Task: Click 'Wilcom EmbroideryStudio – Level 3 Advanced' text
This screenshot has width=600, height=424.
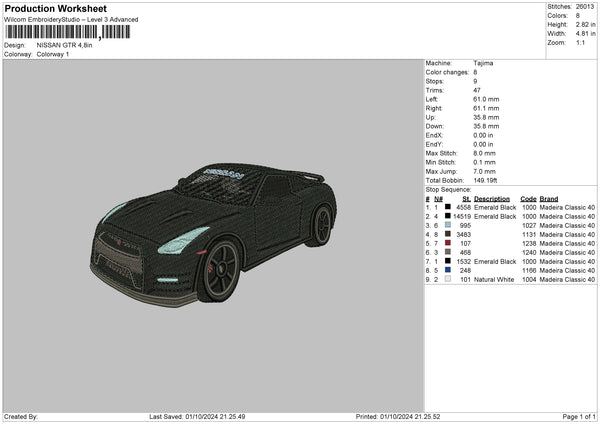Action: (71, 20)
